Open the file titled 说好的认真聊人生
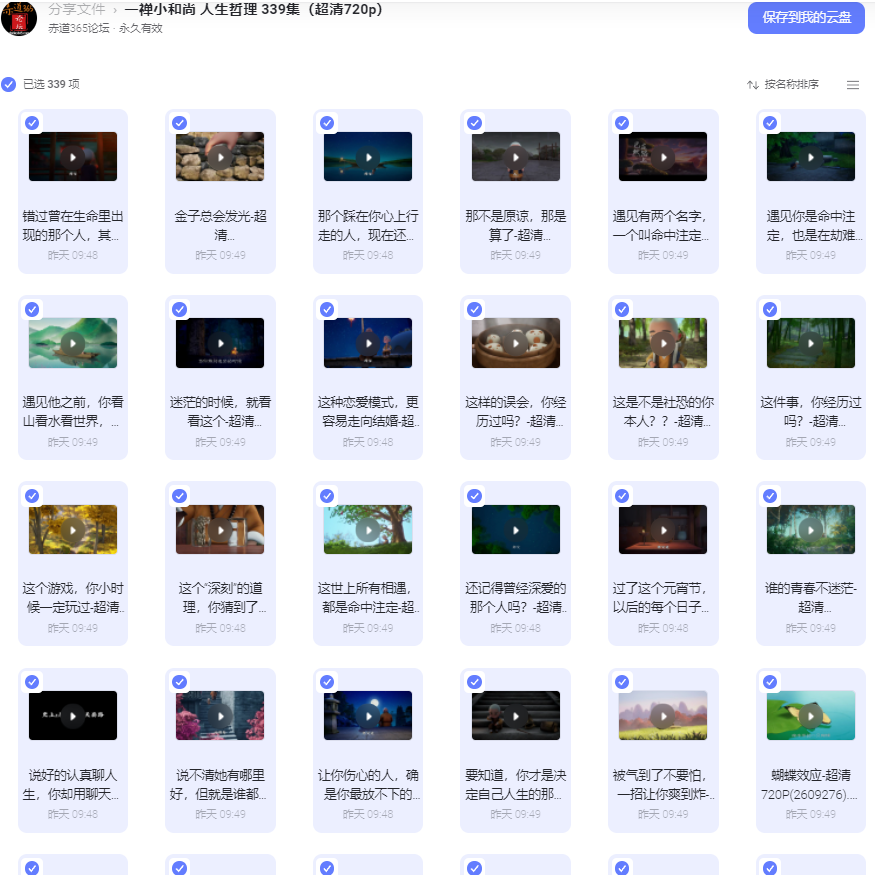 pos(73,784)
